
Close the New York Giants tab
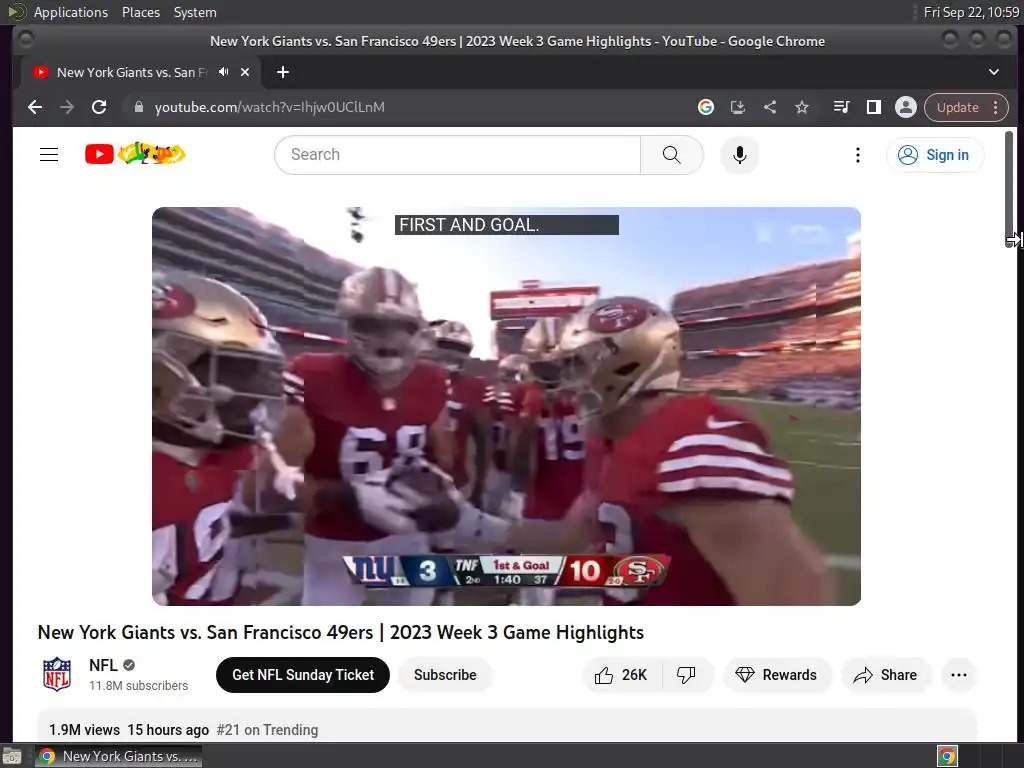pos(245,72)
